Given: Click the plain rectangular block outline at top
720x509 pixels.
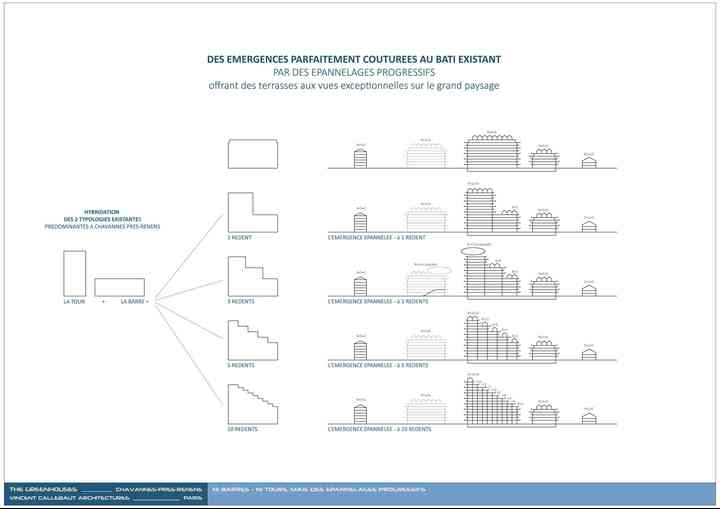Looking at the screenshot, I should (253, 153).
